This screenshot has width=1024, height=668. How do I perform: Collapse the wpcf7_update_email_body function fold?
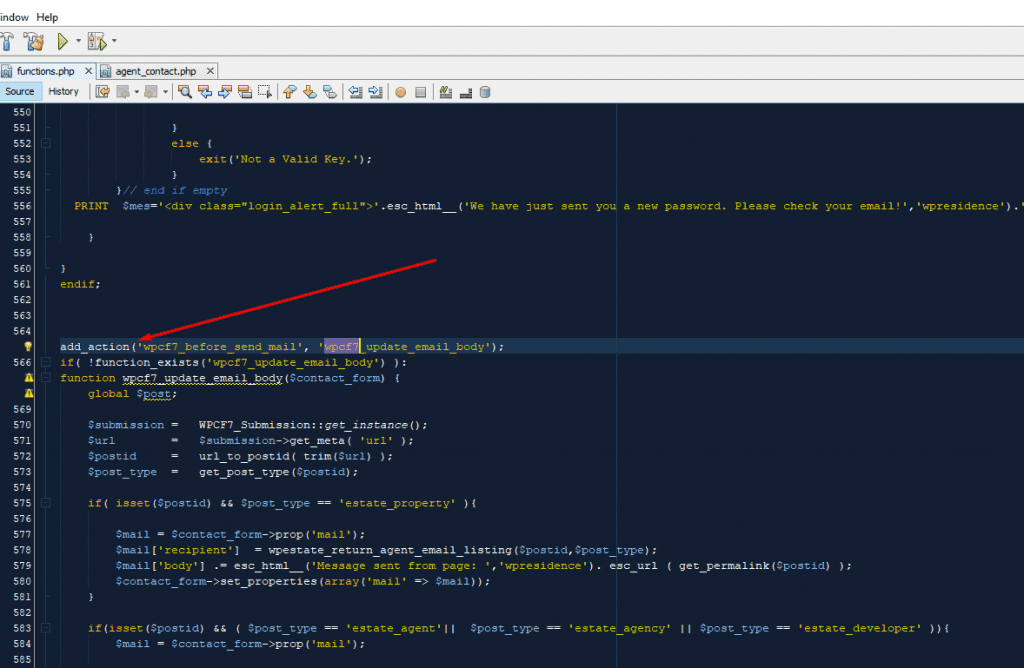coord(46,377)
